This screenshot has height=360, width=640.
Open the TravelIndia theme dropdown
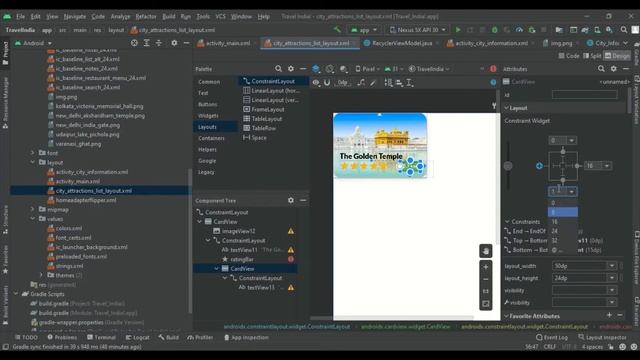[x=429, y=69]
